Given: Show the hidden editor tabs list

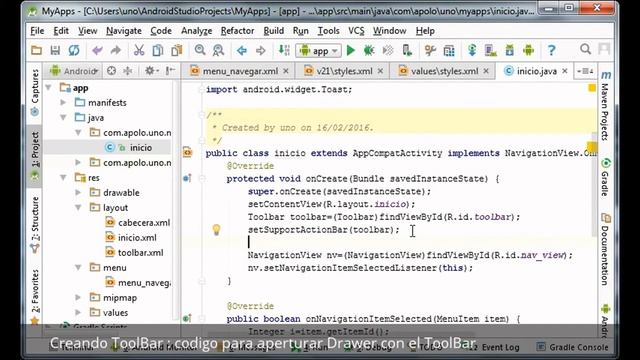Looking at the screenshot, I should tap(585, 71).
